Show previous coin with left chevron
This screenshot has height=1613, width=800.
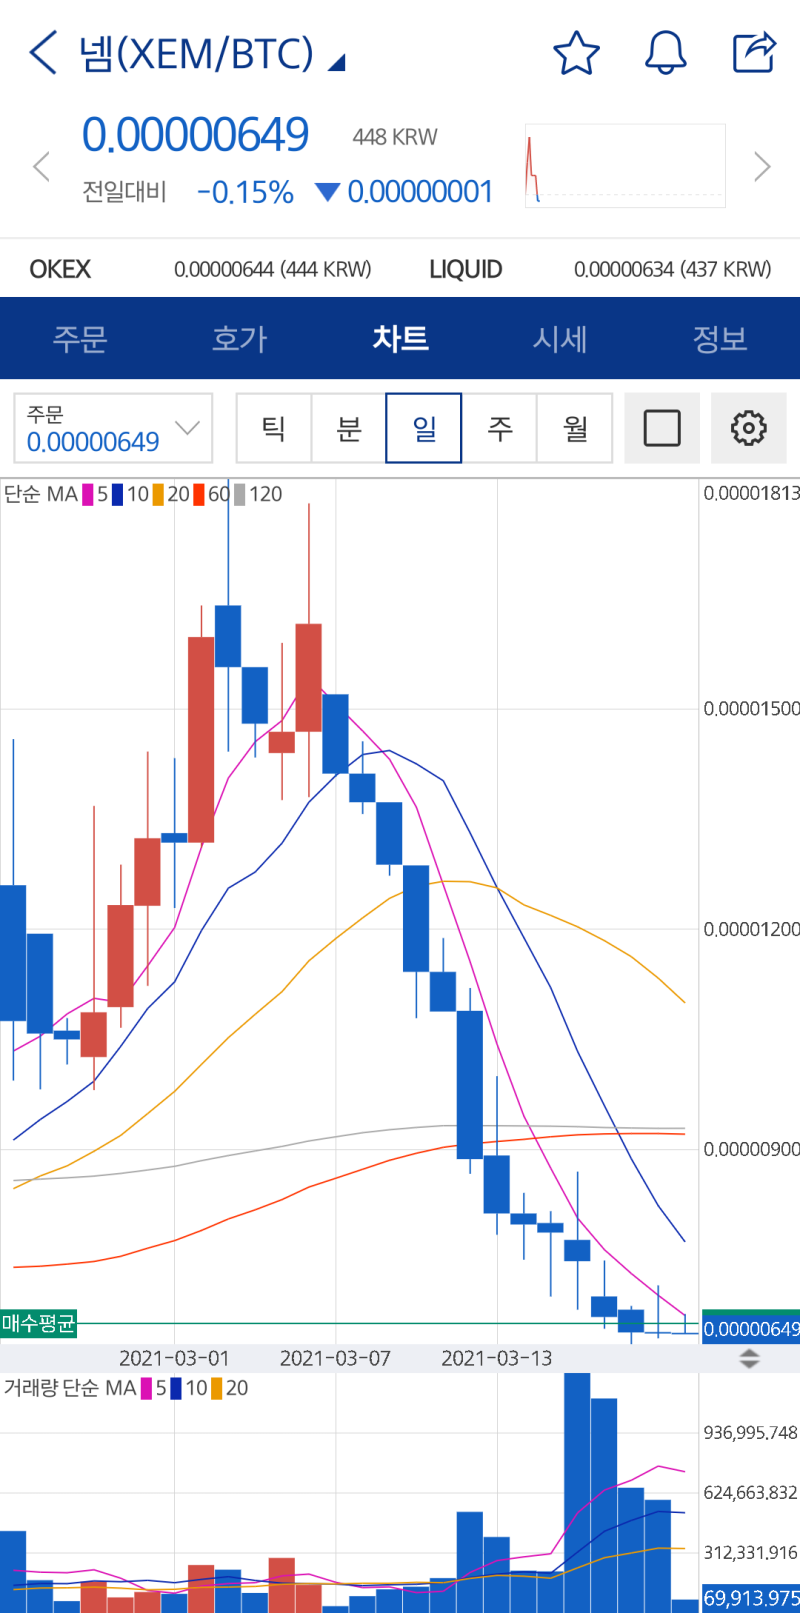point(41,166)
